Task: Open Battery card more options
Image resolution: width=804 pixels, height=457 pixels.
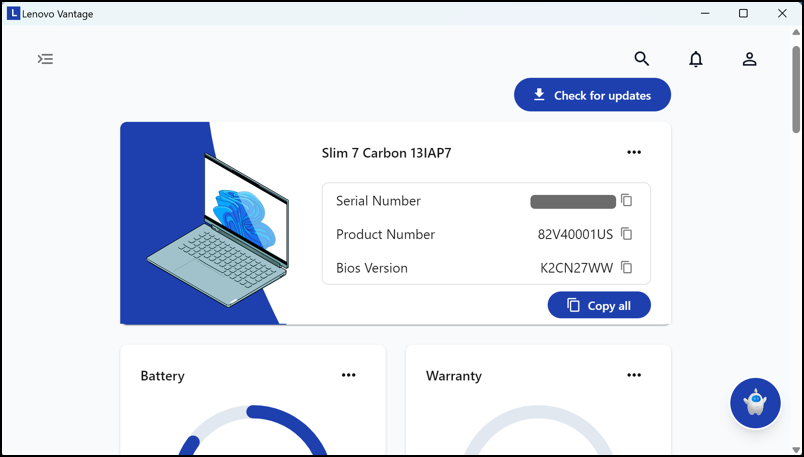Action: [x=349, y=375]
